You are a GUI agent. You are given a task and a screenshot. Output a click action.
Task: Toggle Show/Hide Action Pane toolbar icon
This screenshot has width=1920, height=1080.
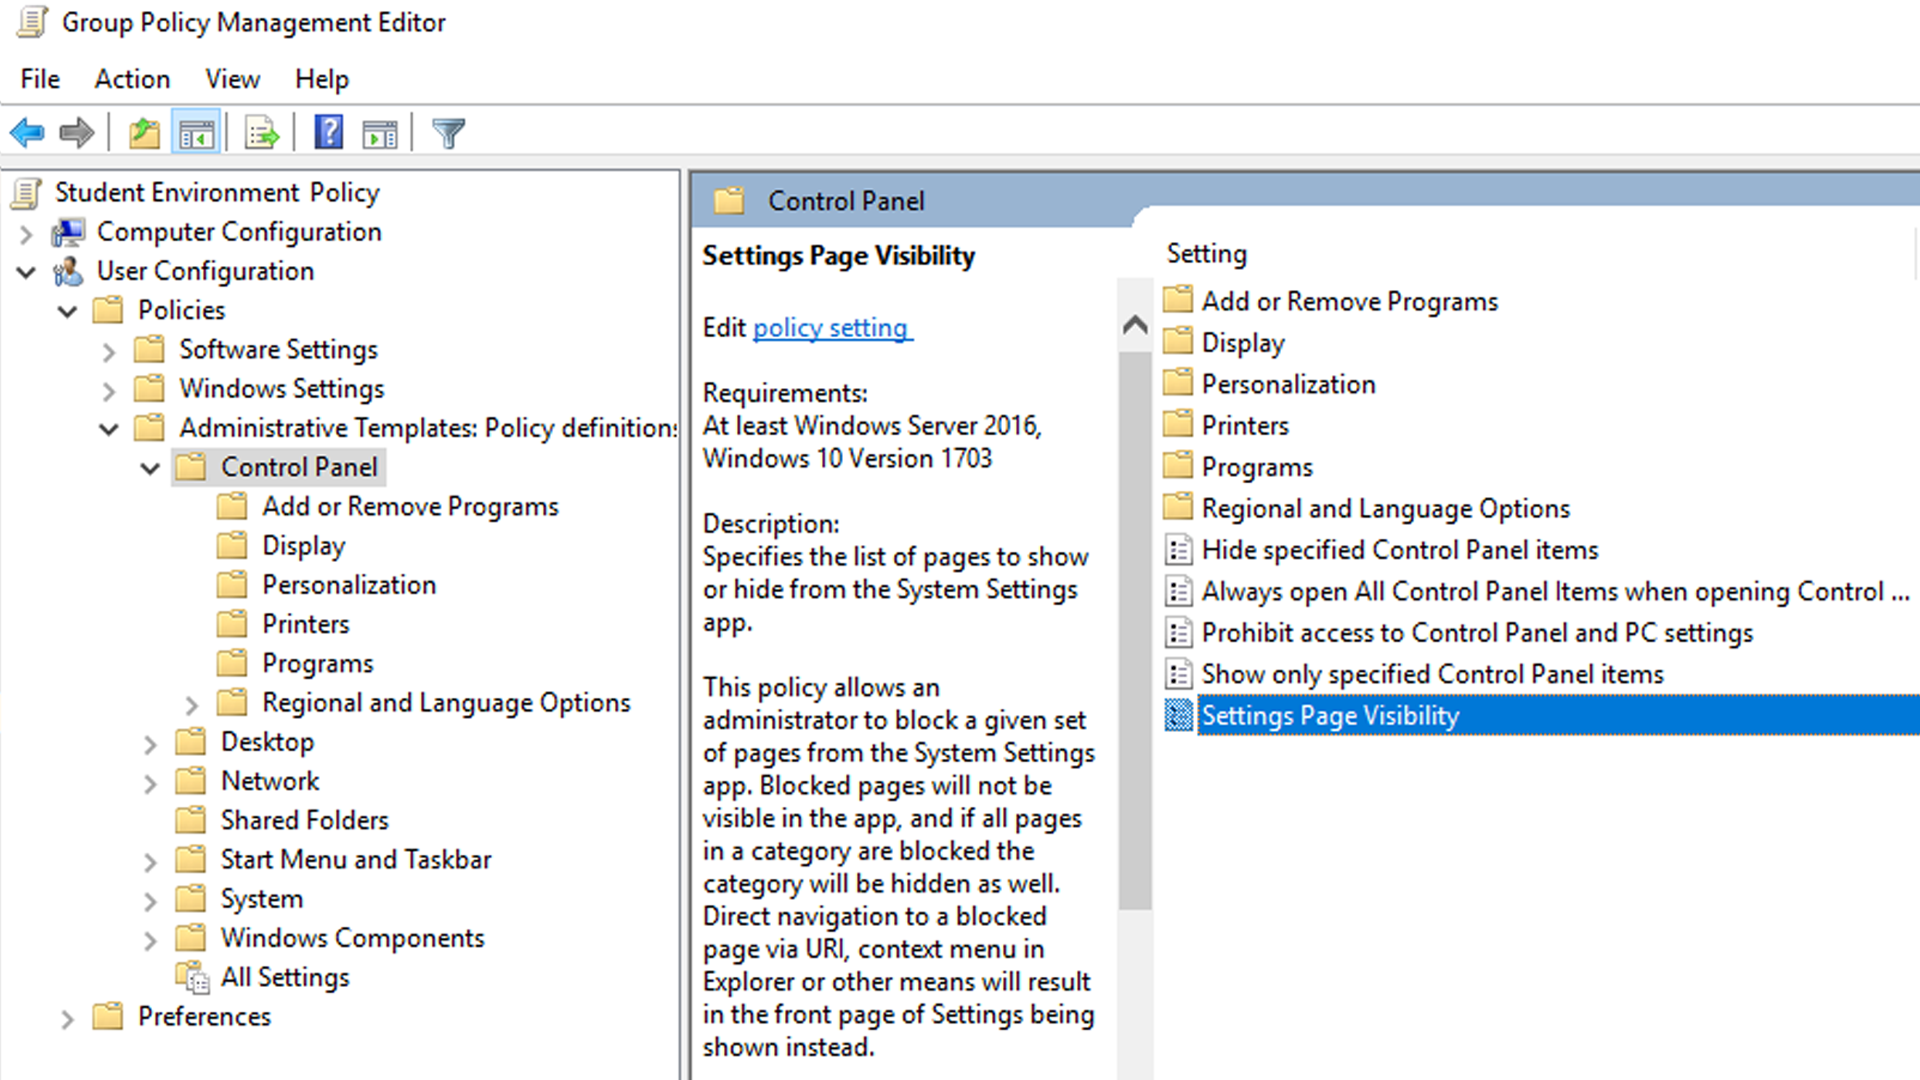point(380,132)
